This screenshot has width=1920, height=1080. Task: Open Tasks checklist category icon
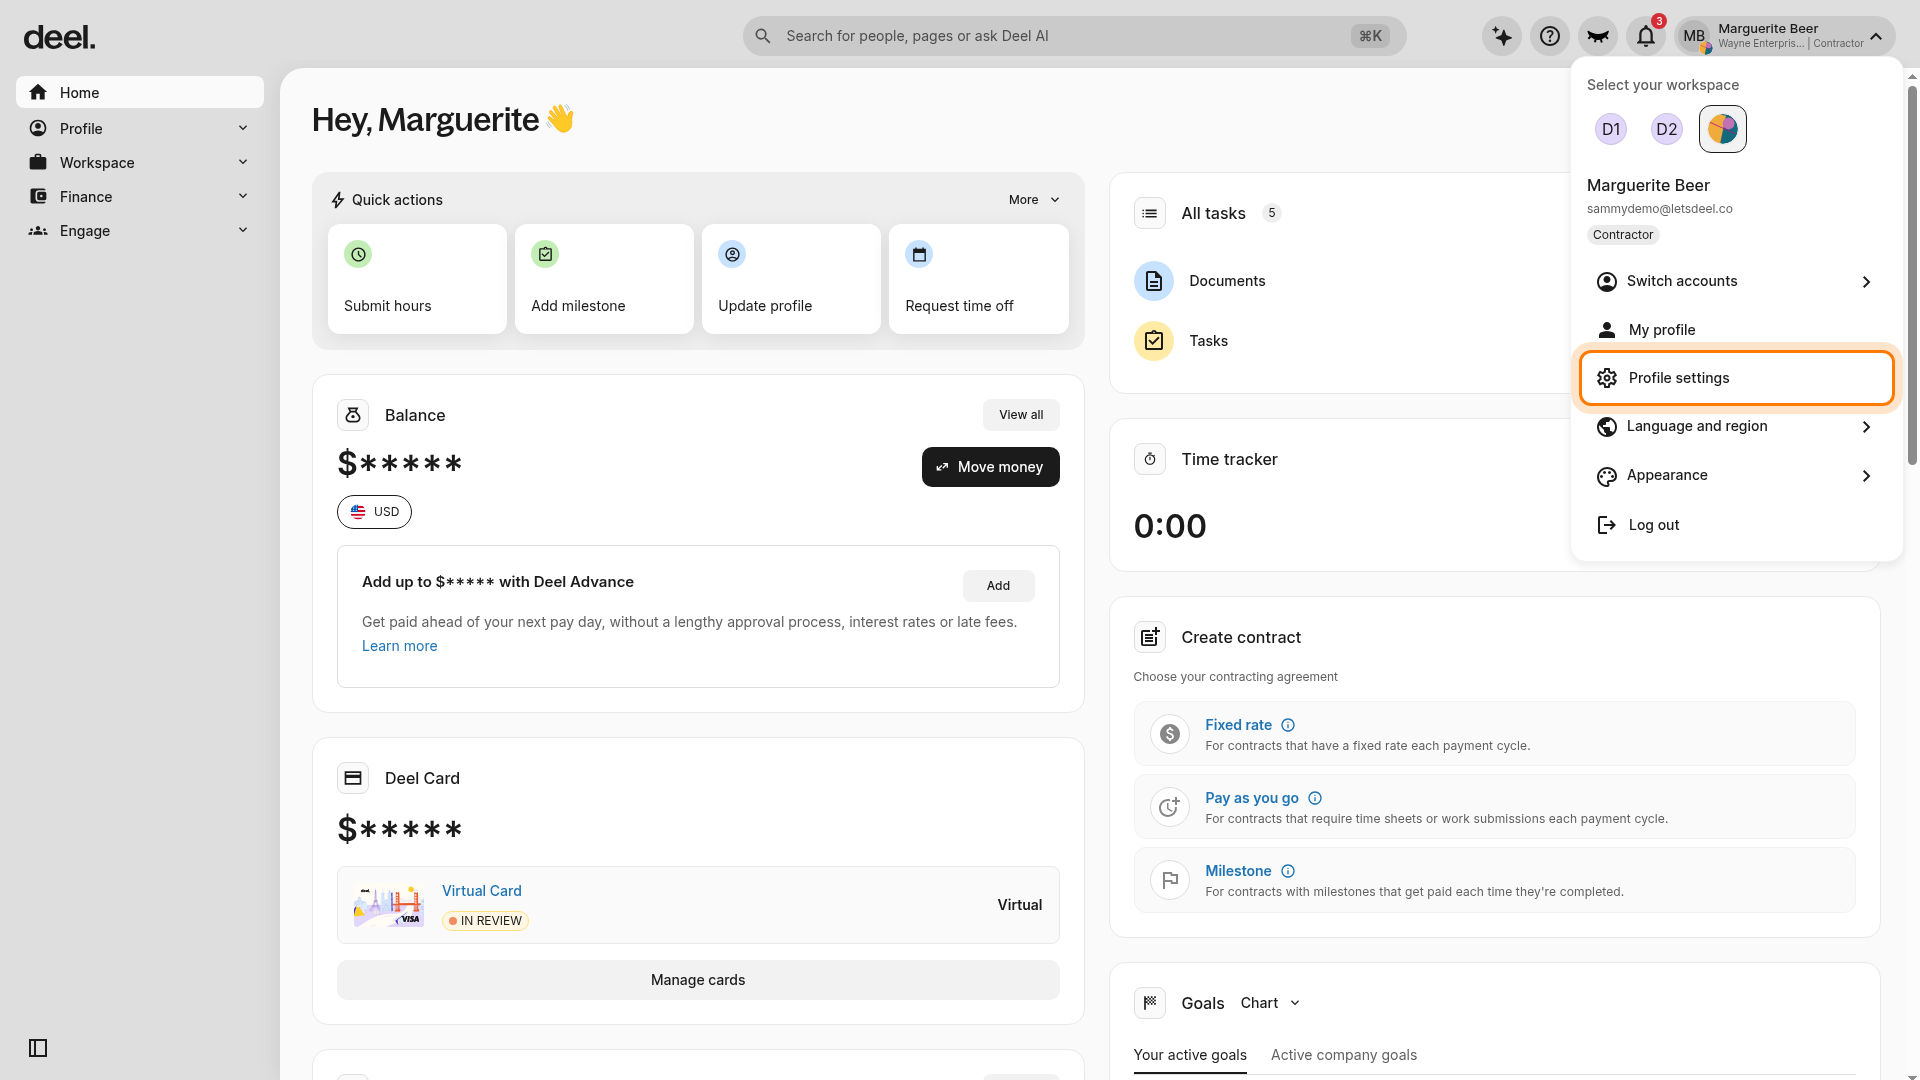tap(1154, 341)
